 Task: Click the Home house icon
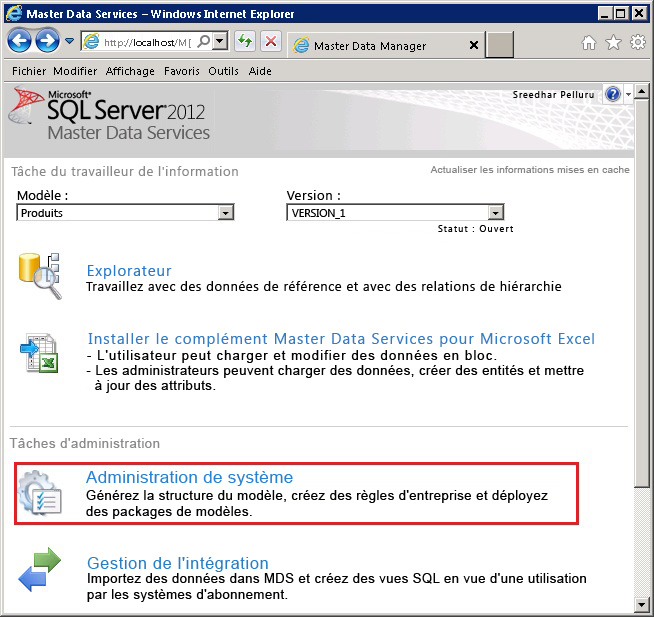pos(589,42)
